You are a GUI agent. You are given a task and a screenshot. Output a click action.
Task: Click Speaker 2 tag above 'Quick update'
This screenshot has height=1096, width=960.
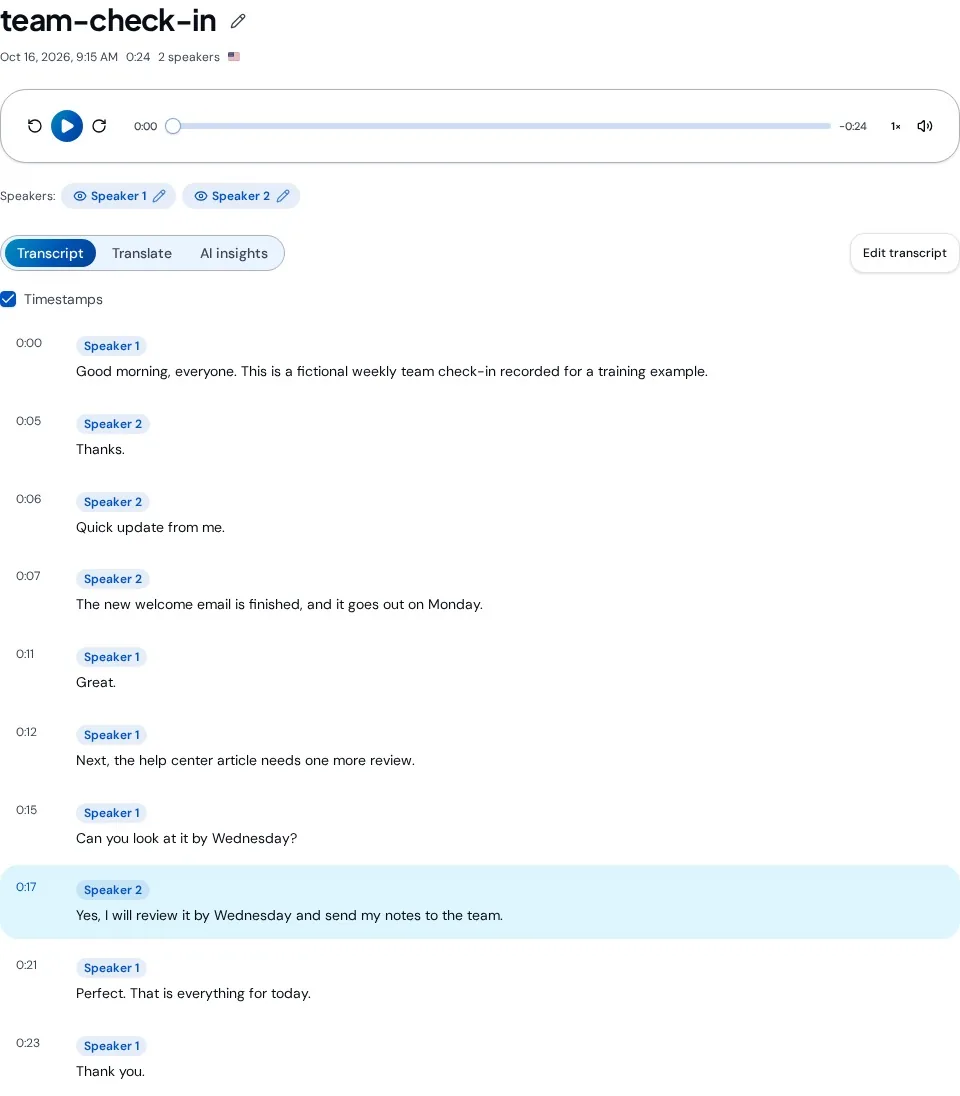tap(113, 502)
